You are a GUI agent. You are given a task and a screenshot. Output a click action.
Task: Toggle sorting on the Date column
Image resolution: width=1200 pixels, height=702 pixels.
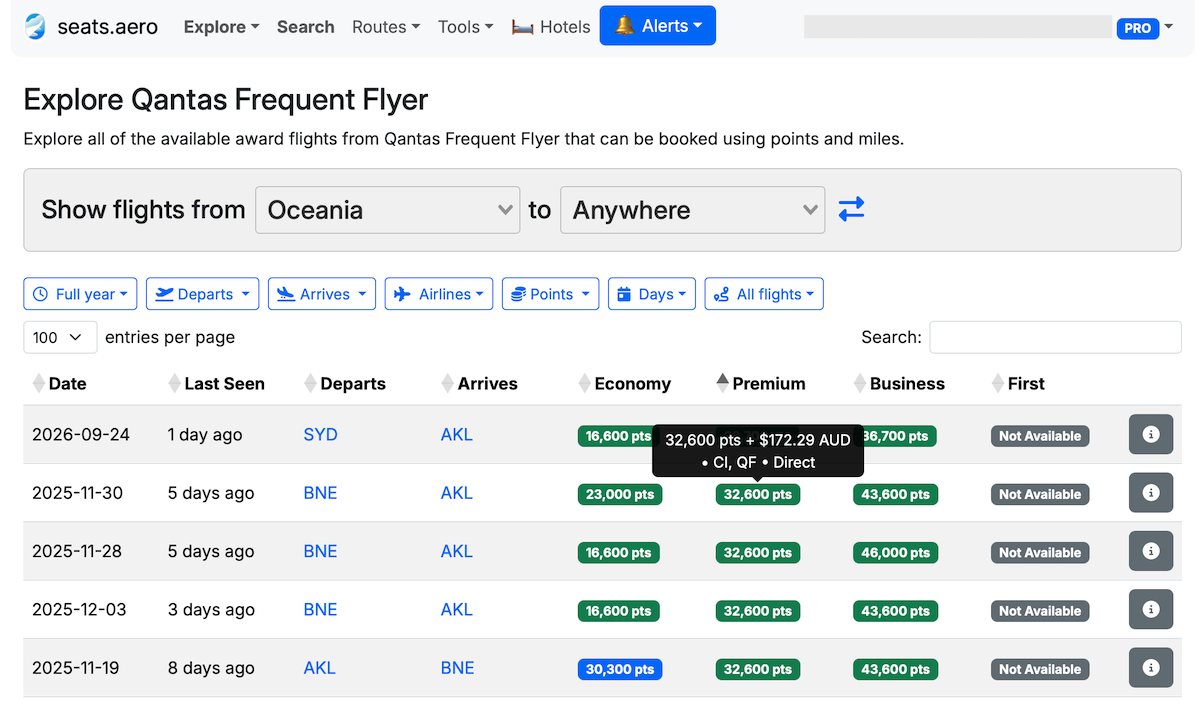click(62, 383)
